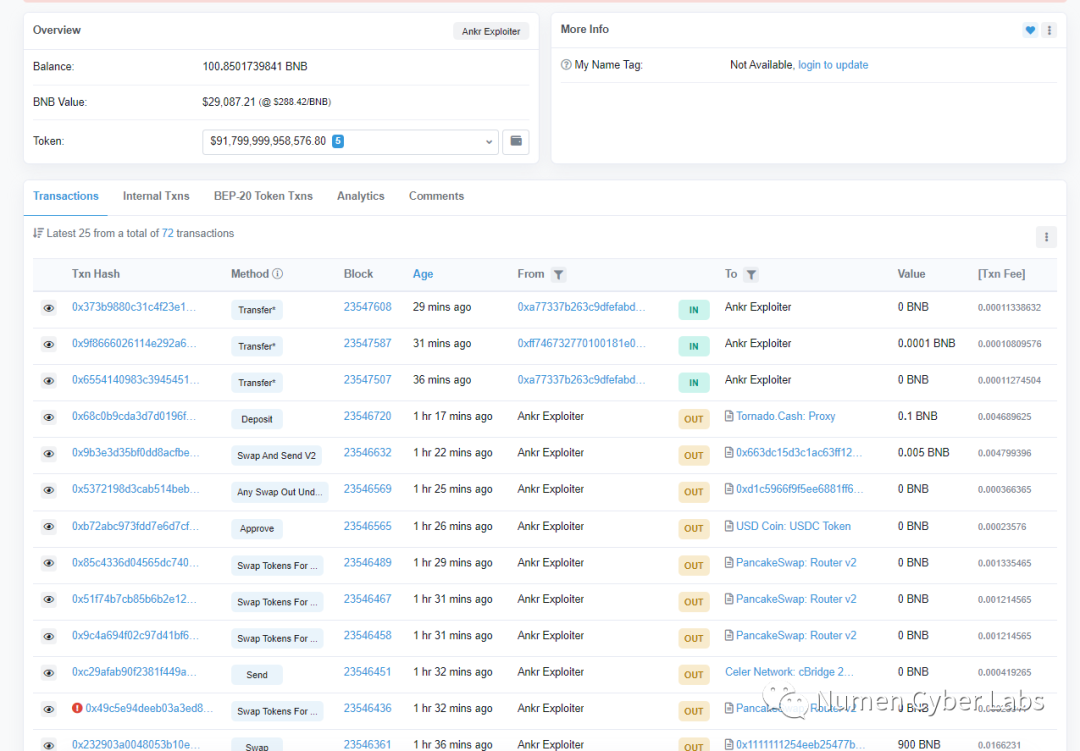Viewport: 1080px width, 751px height.
Task: Open the More Info three-dot menu
Action: pos(1049,30)
